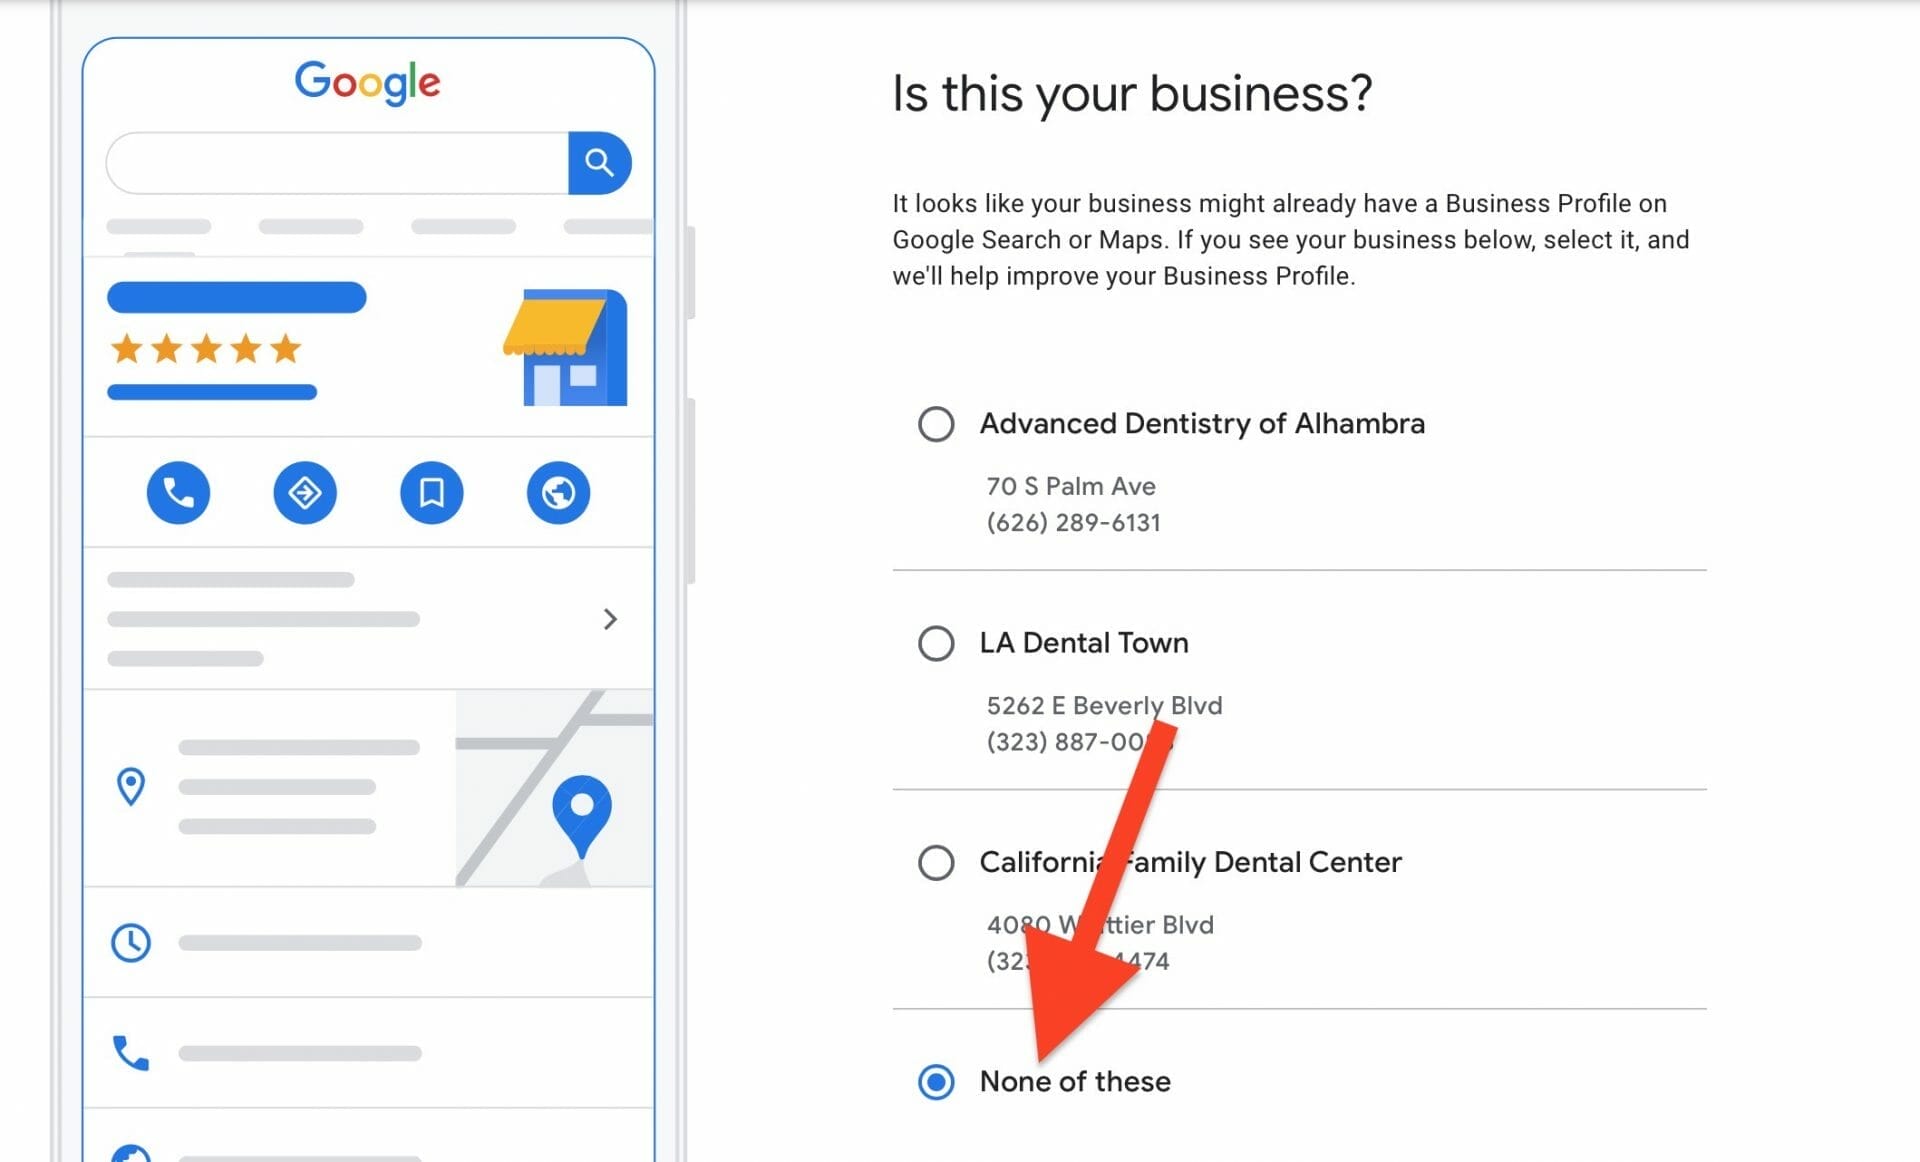Select the None of these option
This screenshot has width=1920, height=1162.
point(936,1081)
